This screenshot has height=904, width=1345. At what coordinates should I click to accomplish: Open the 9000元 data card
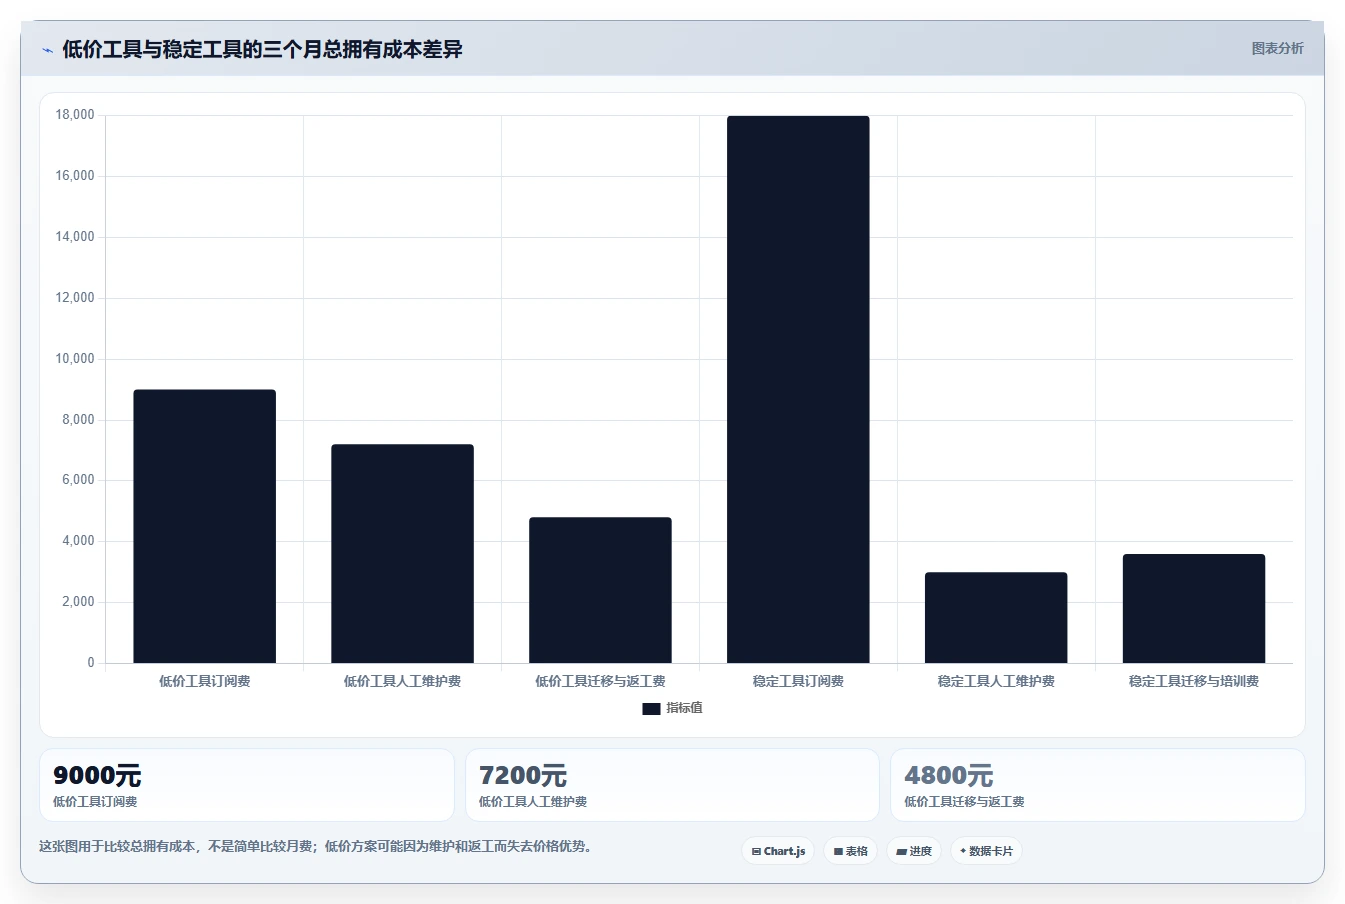point(246,785)
